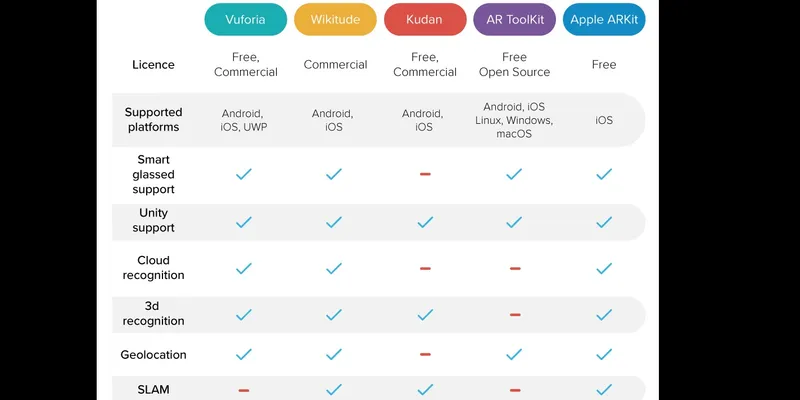800x400 pixels.
Task: Click AR ToolKit's red dash for 3d recognition
Action: tap(515, 315)
